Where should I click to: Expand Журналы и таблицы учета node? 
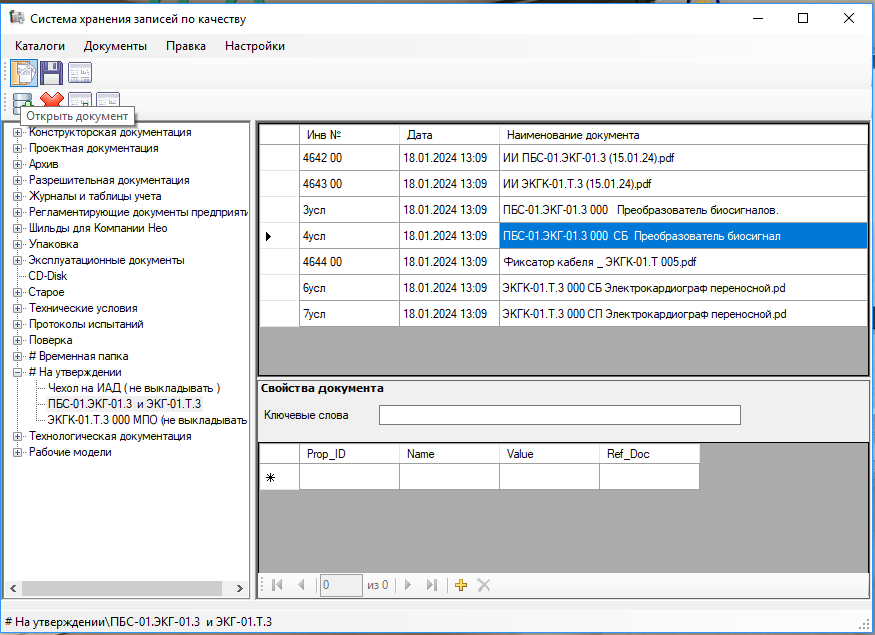tap(18, 196)
